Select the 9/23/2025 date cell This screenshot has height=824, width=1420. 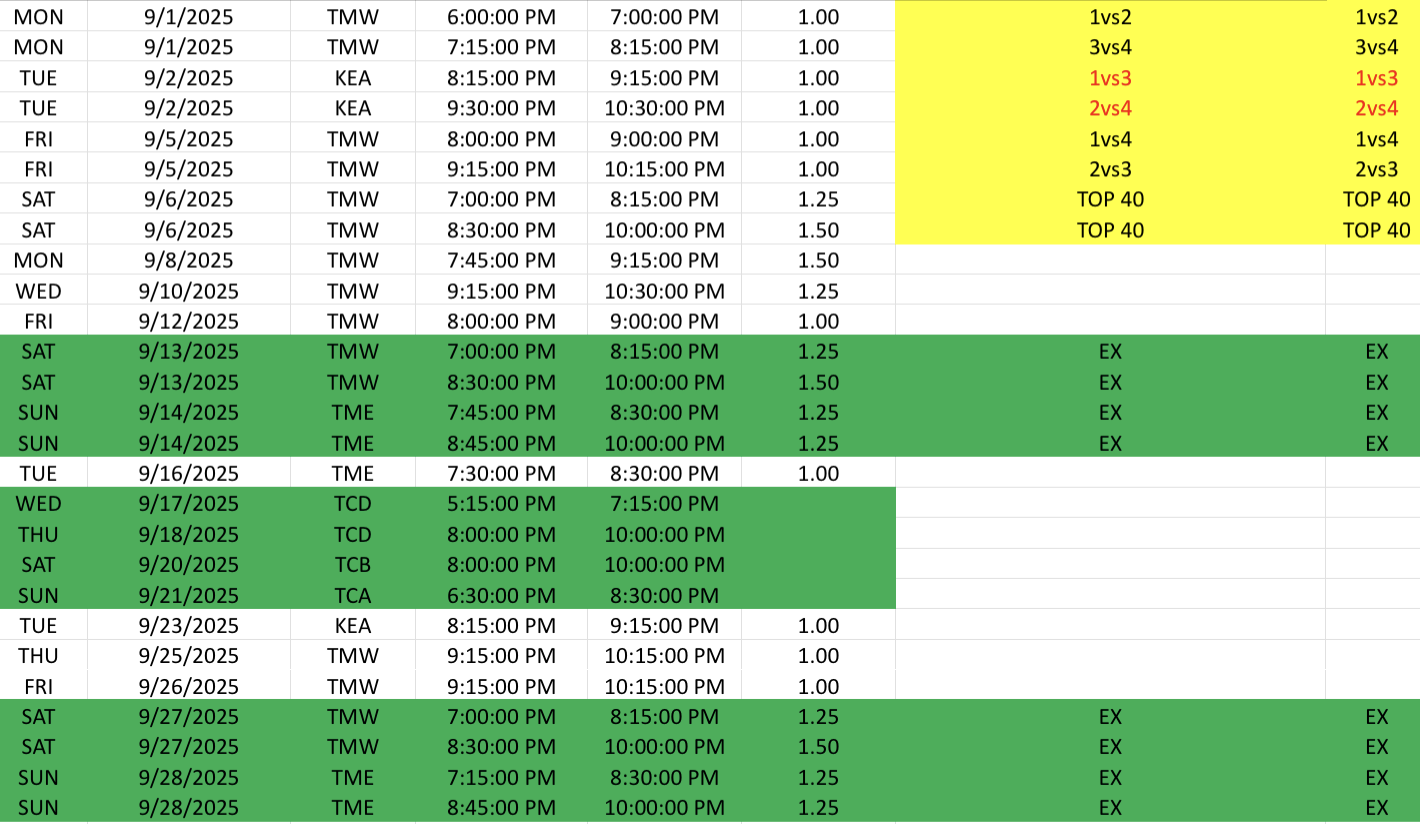tap(189, 625)
